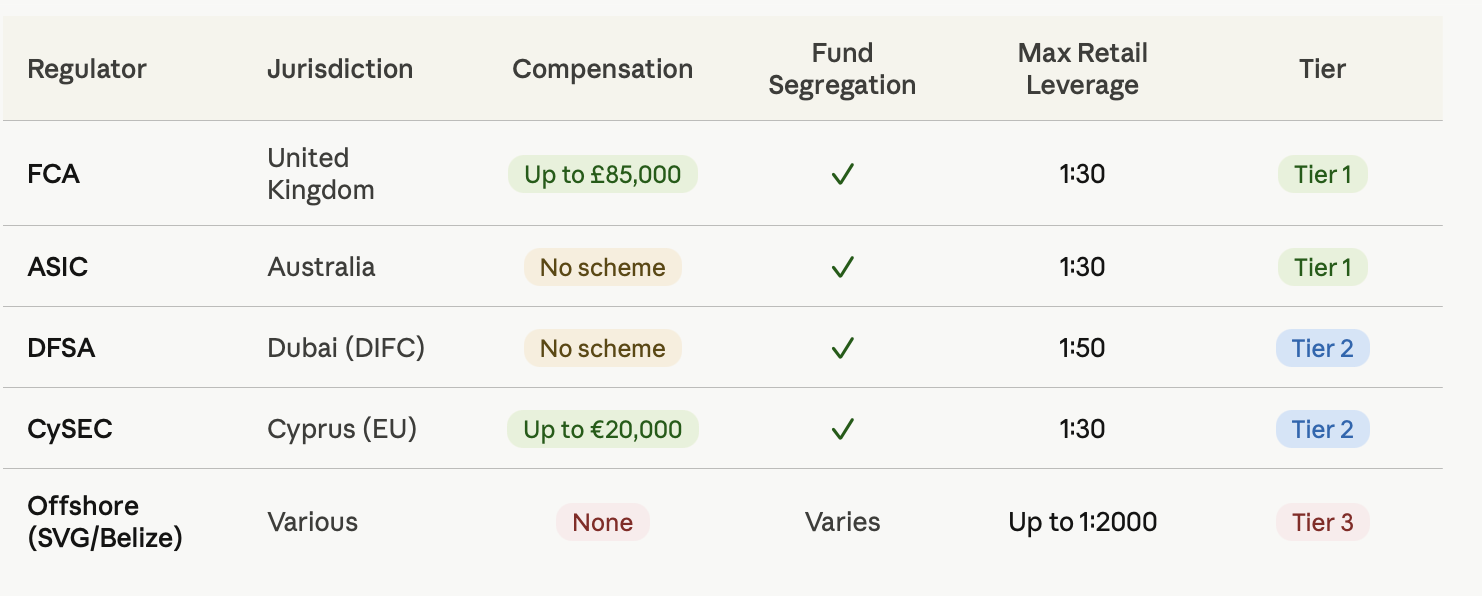Click the 'Up to £85,000' compensation pill
The width and height of the screenshot is (1482, 596).
click(x=603, y=175)
